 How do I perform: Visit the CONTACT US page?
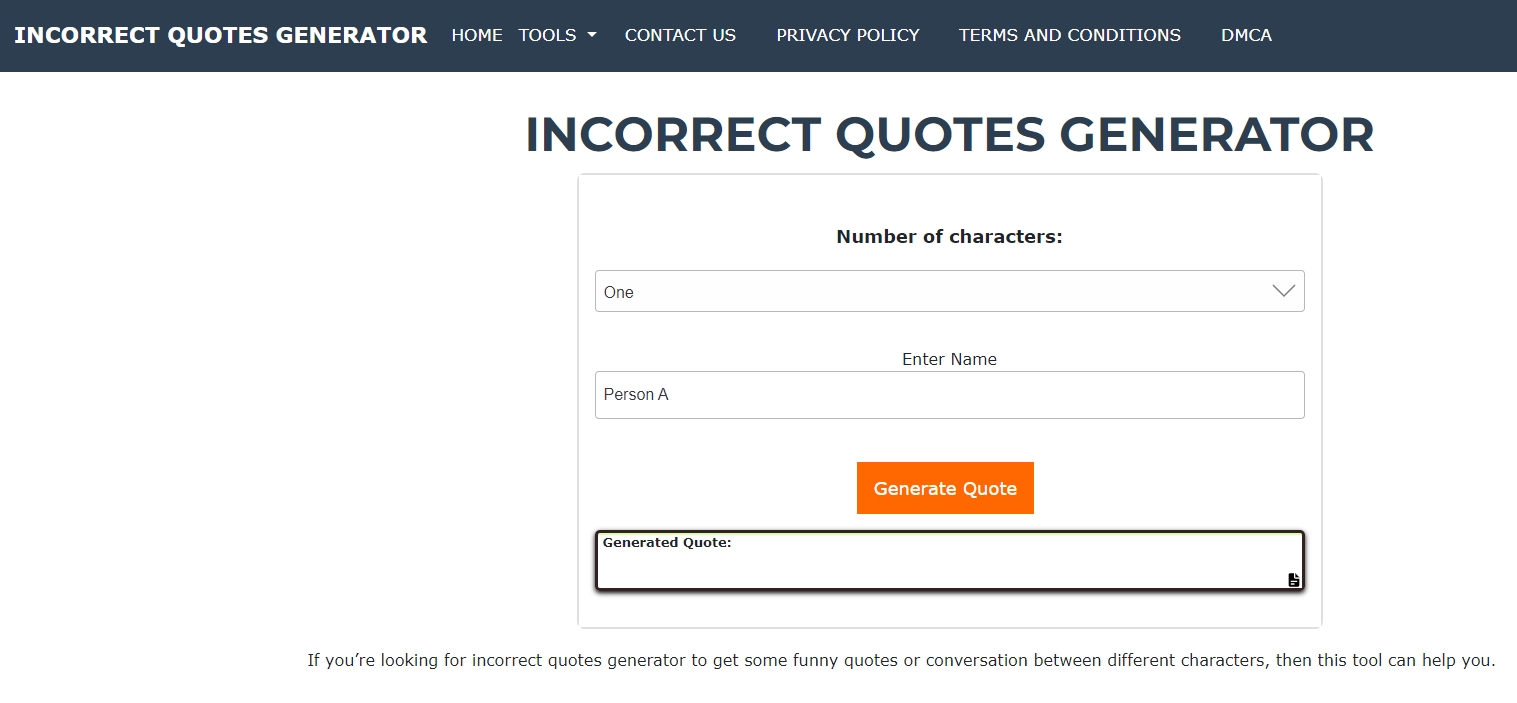[x=680, y=35]
